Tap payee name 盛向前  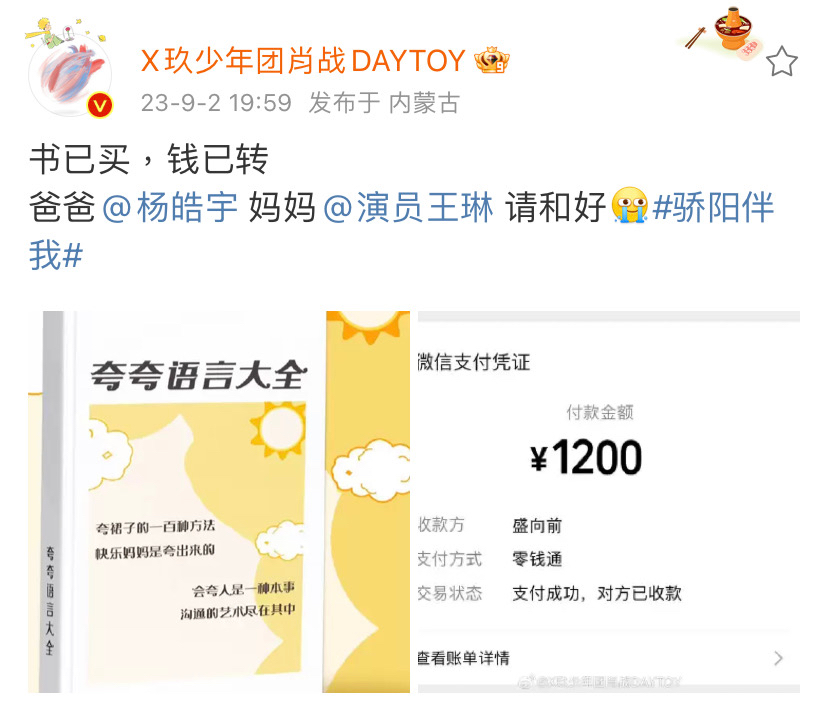[537, 525]
